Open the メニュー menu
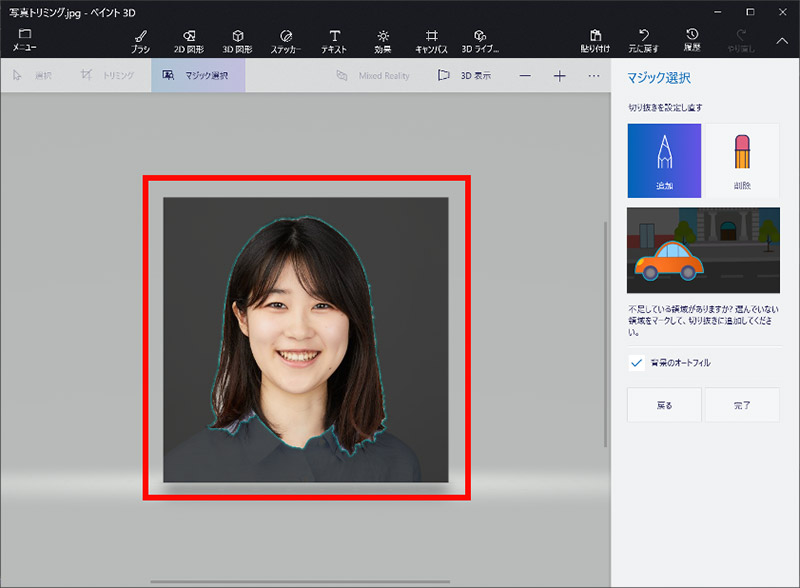The width and height of the screenshot is (800, 588). pos(25,40)
